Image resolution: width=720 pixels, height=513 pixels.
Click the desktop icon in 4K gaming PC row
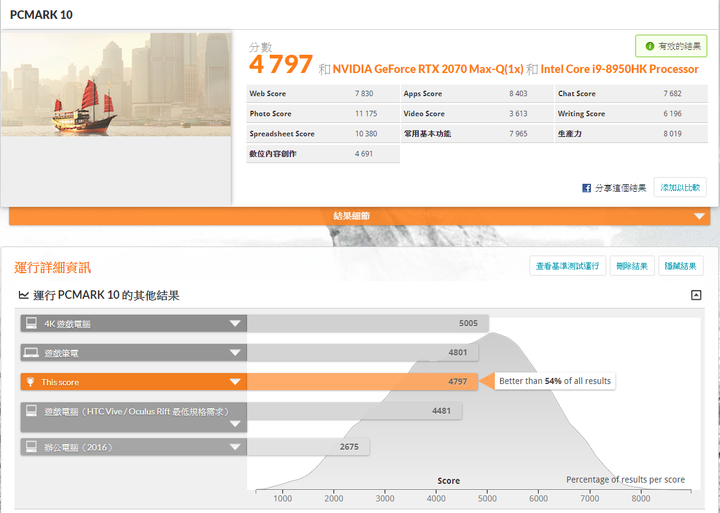[31, 323]
